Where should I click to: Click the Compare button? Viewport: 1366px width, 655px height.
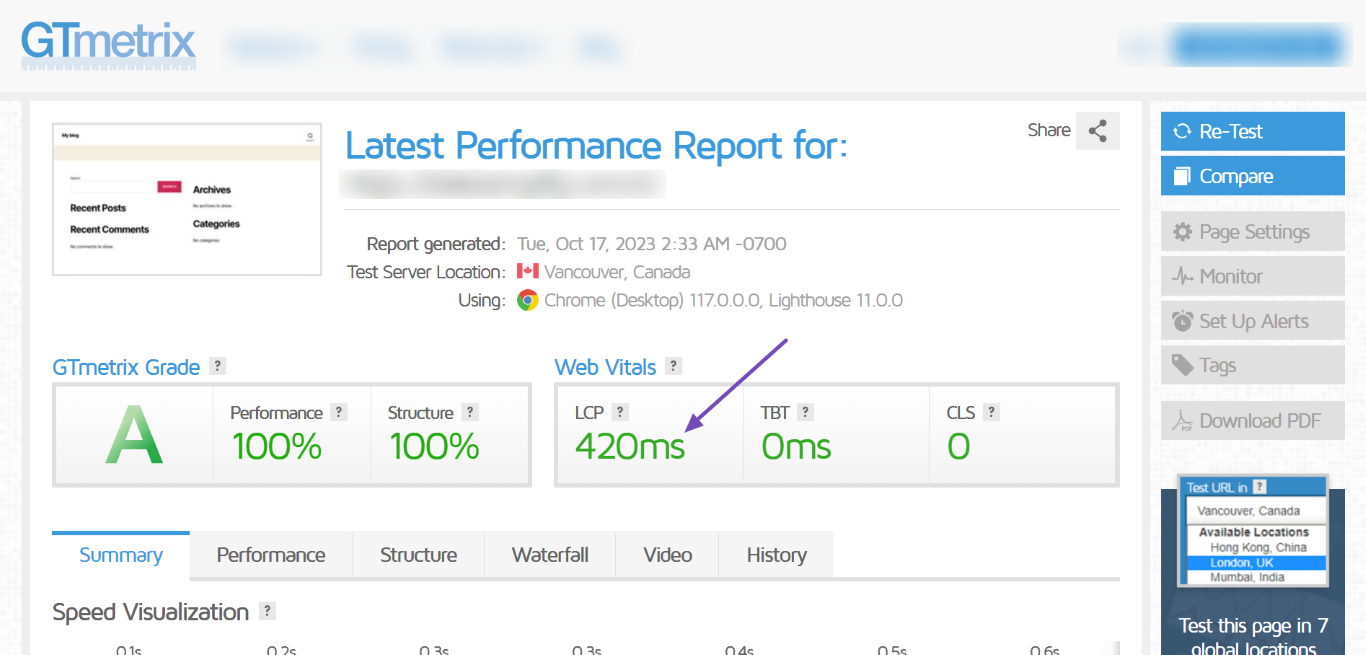coord(1253,176)
